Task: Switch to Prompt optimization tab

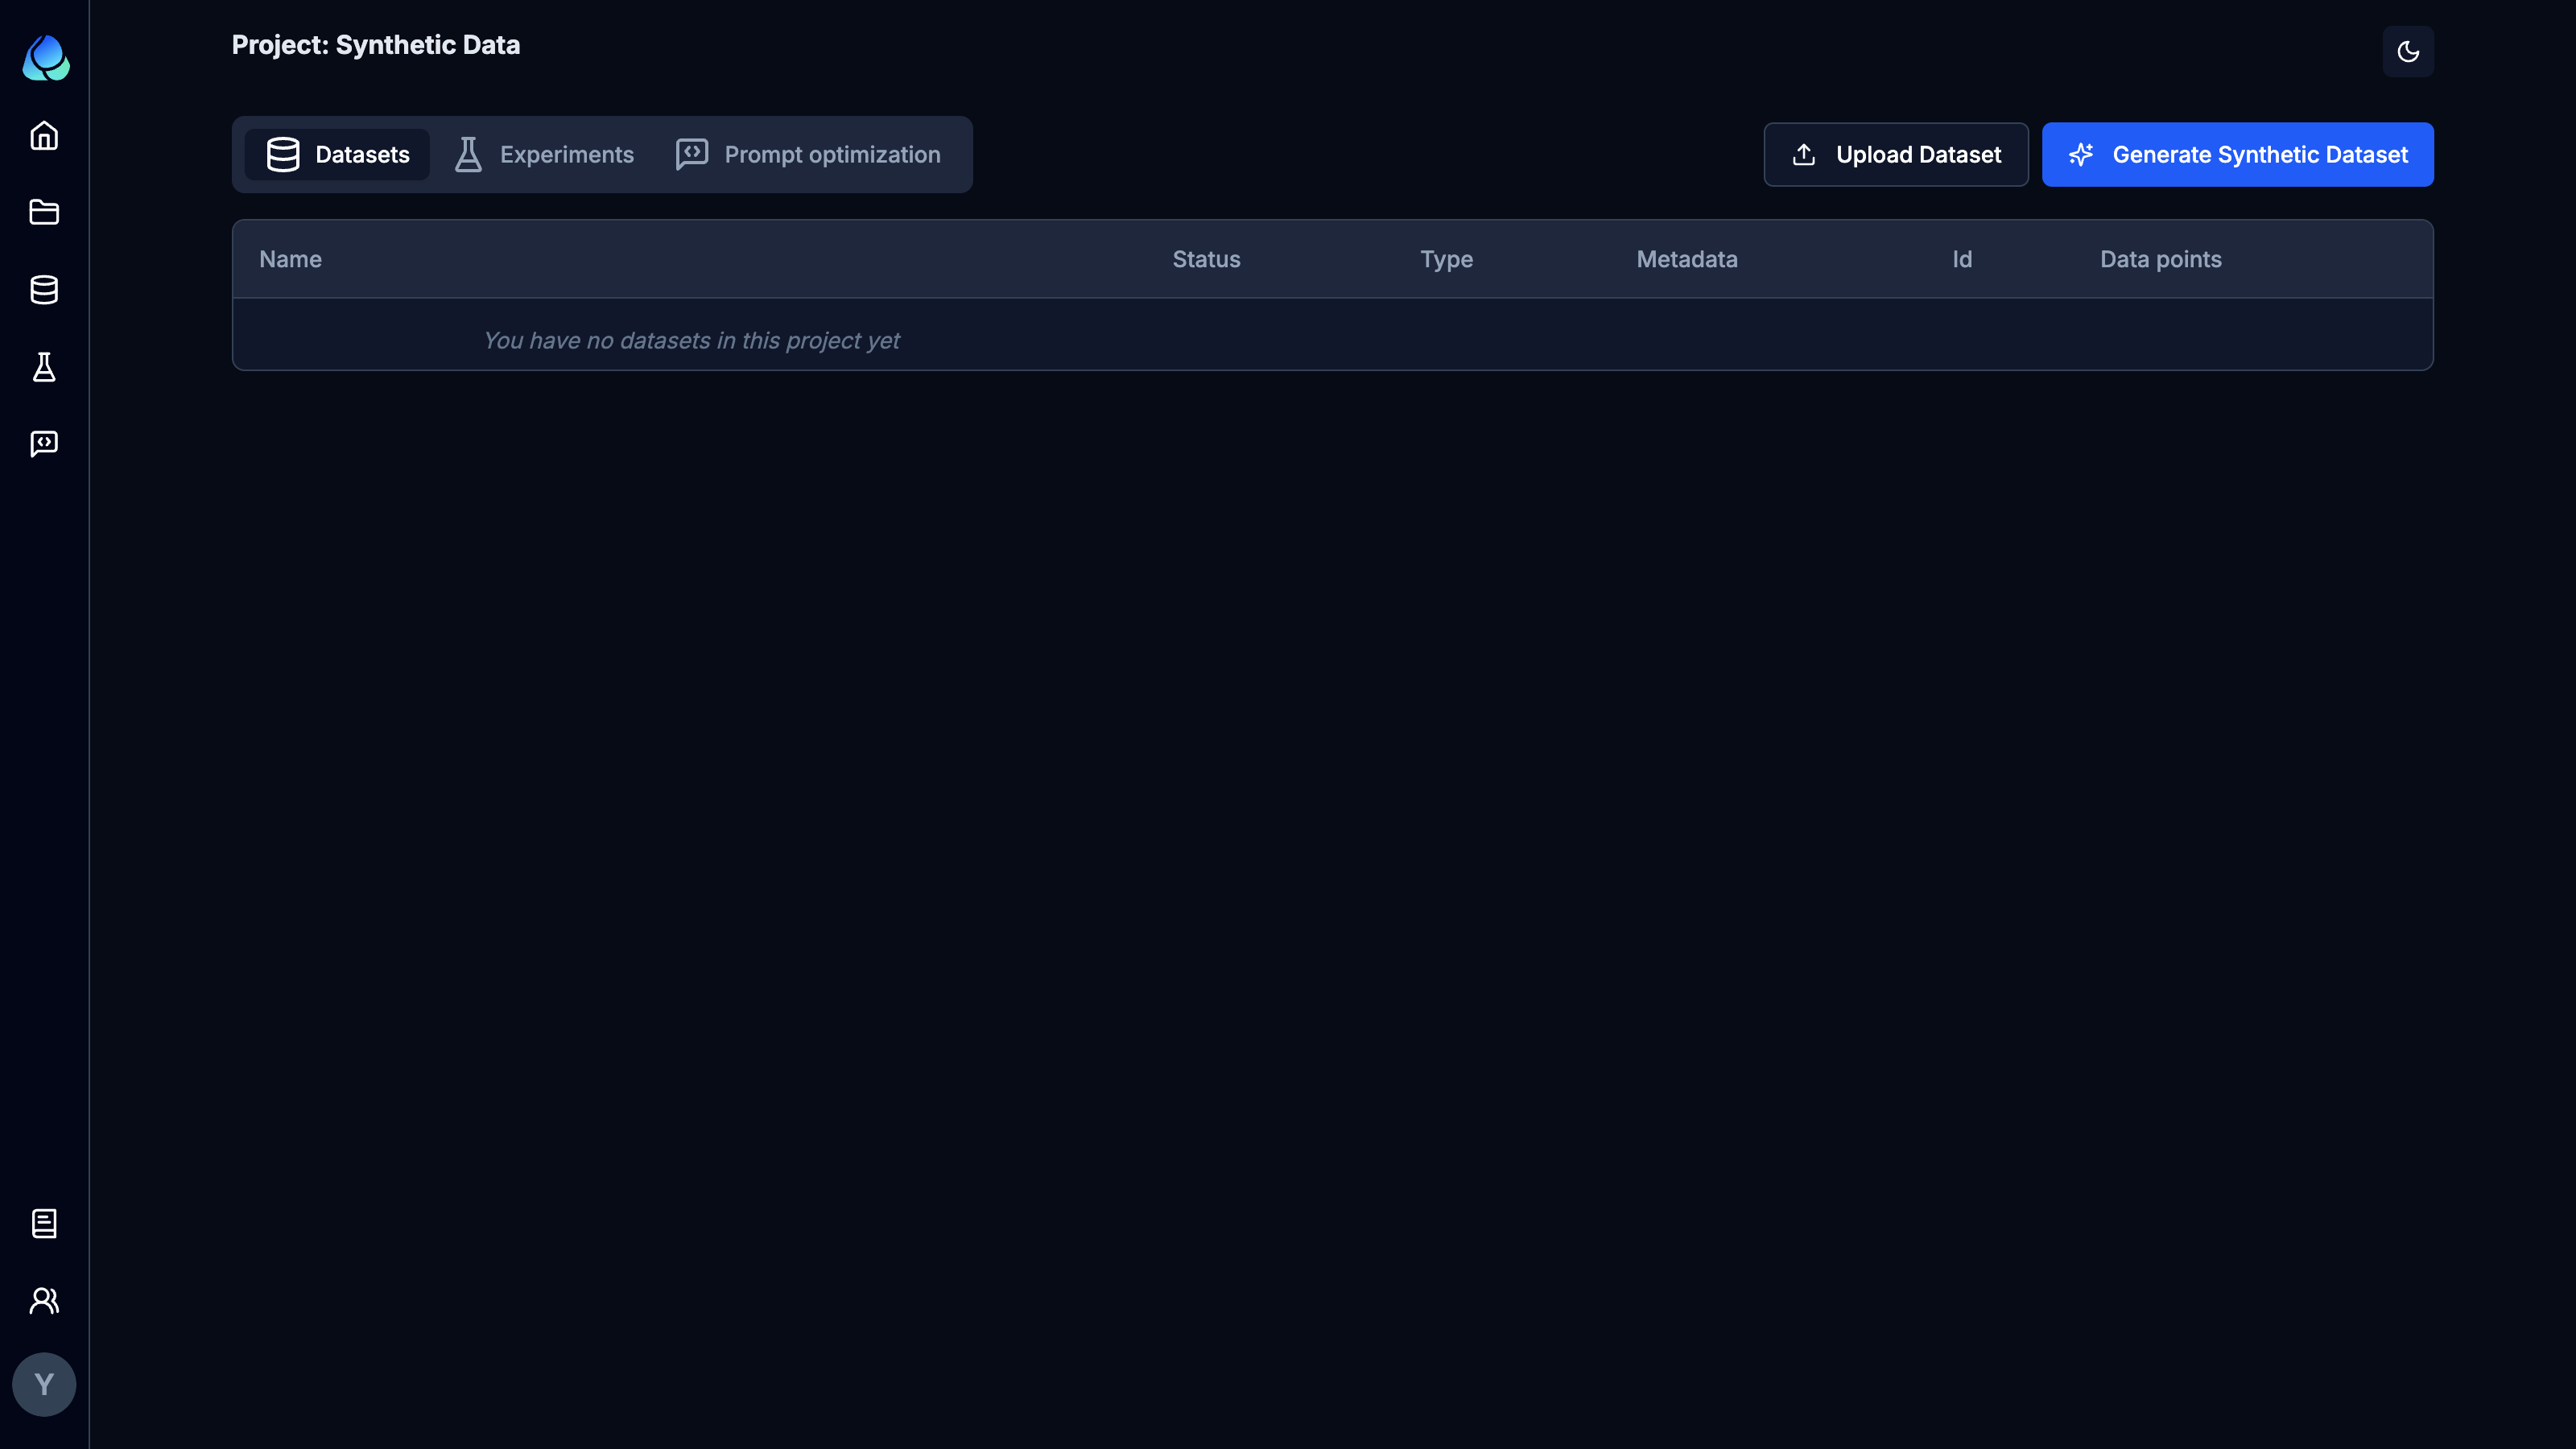Action: [x=808, y=154]
